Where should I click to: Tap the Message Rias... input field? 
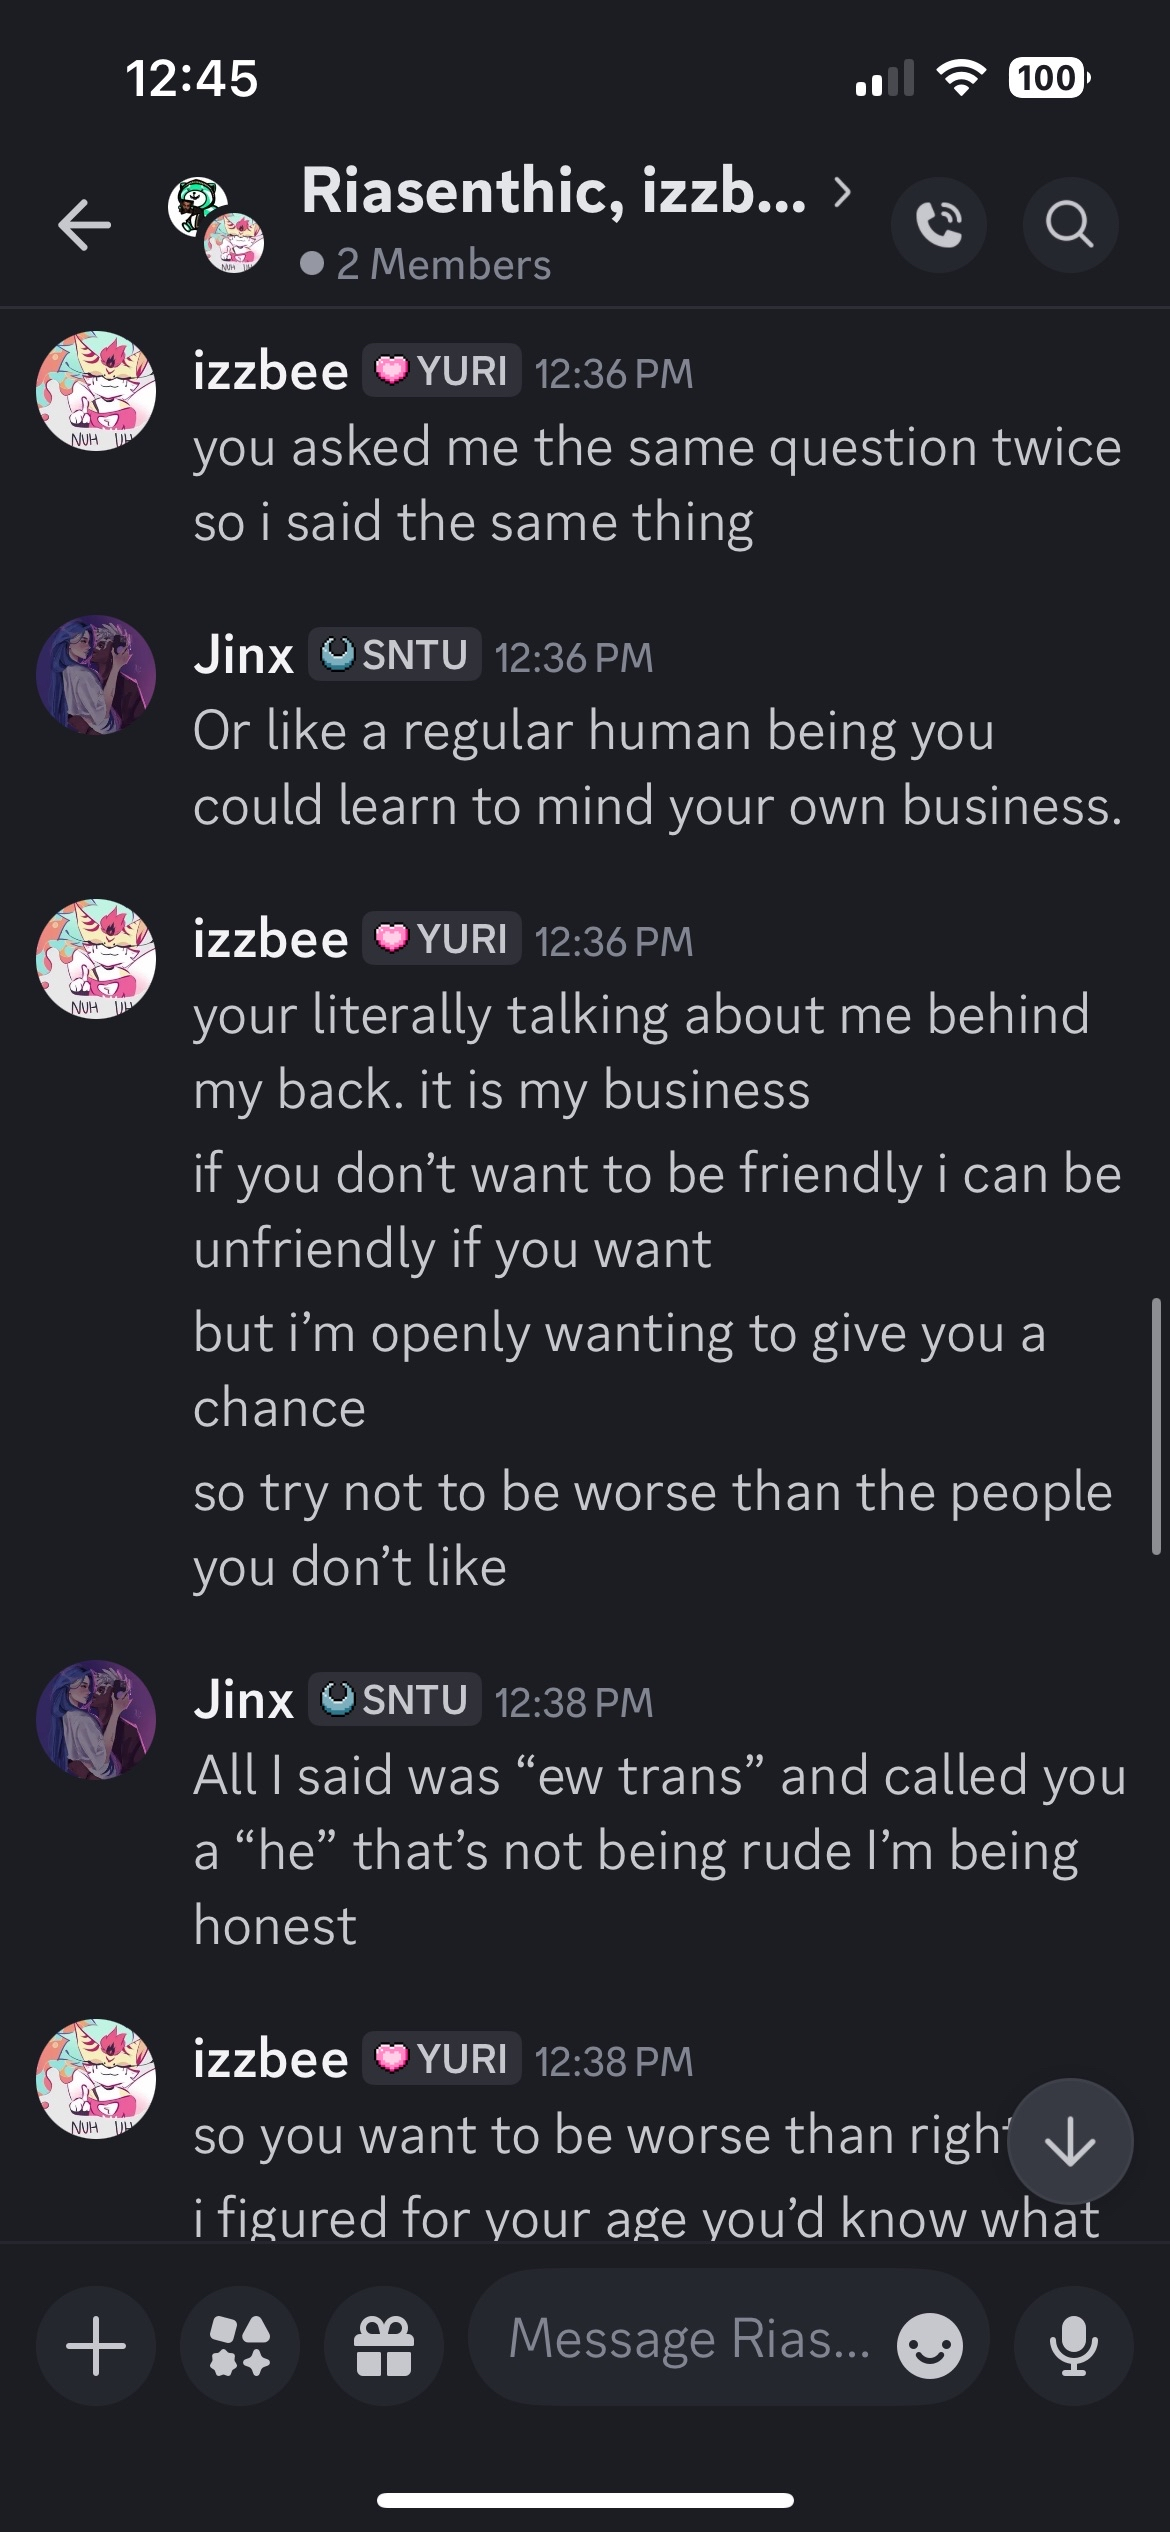(690, 2340)
